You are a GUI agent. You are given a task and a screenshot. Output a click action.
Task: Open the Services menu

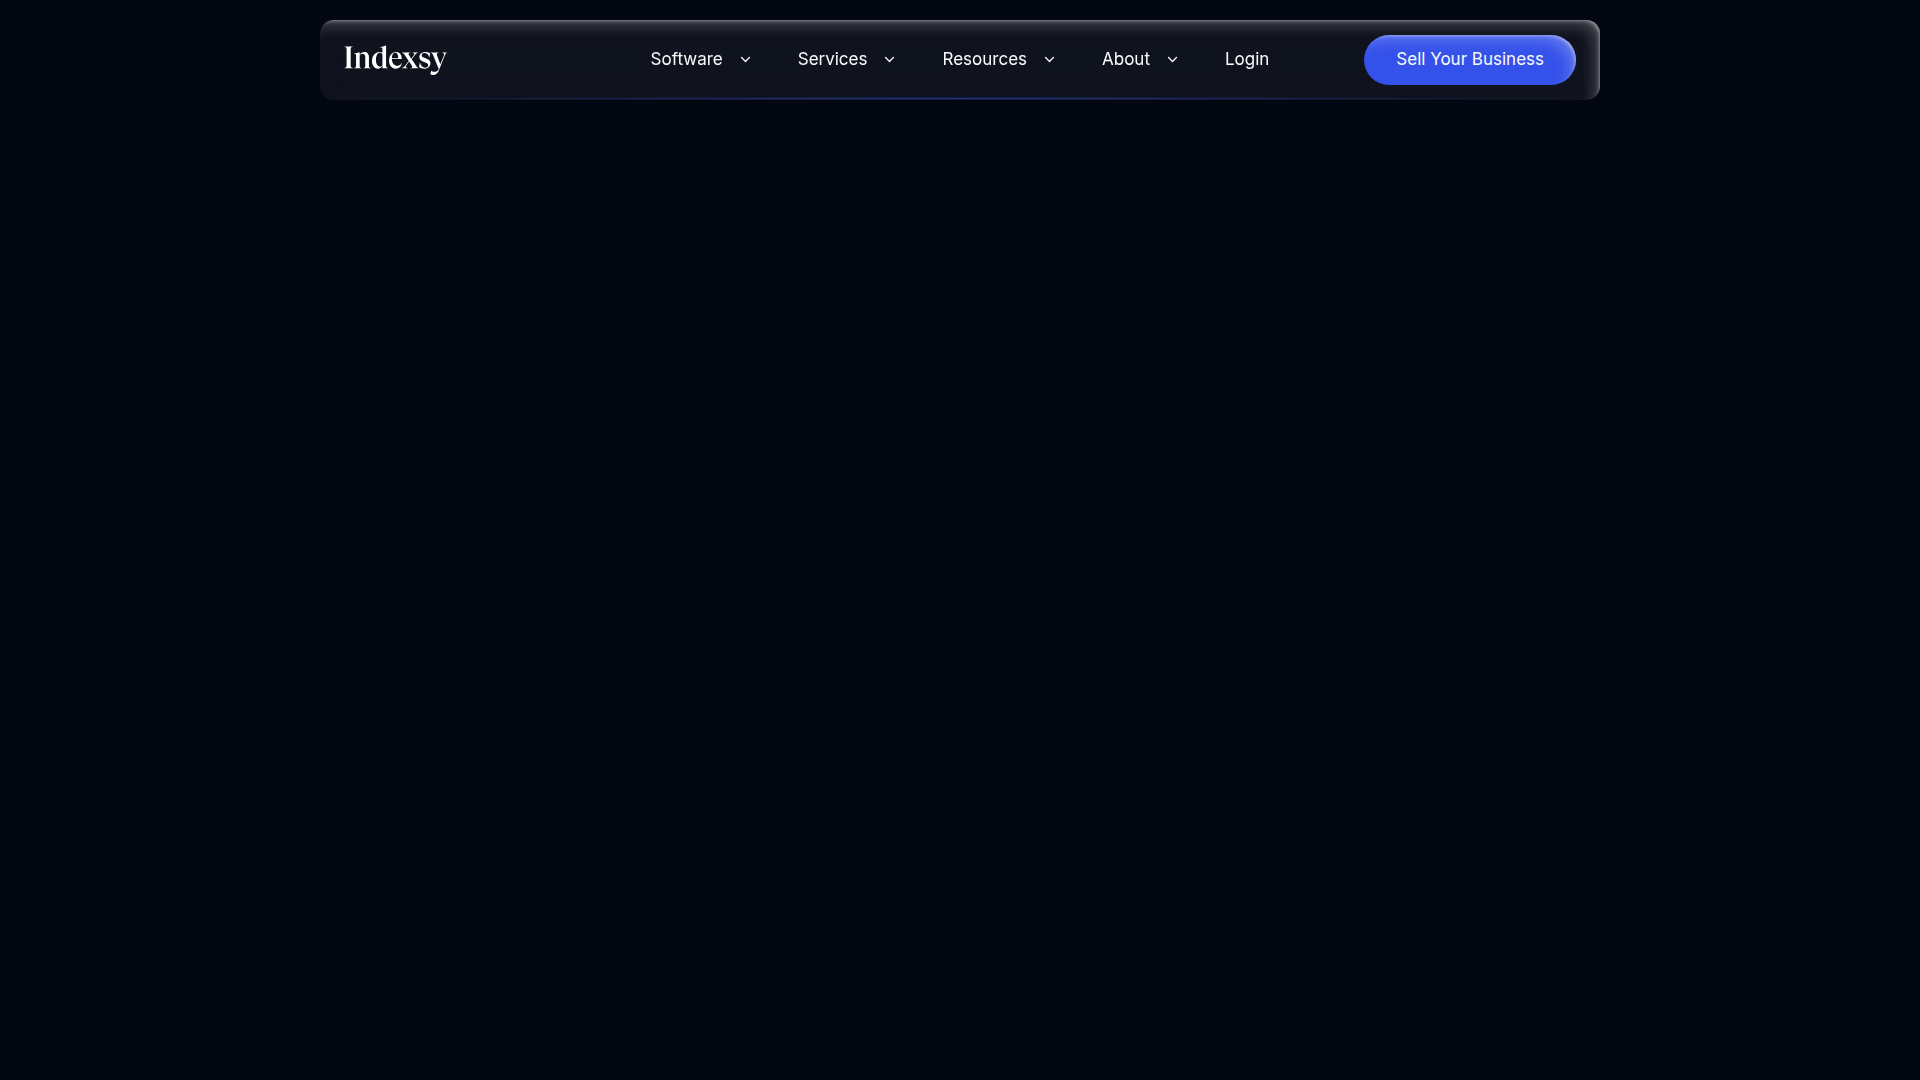pyautogui.click(x=832, y=59)
